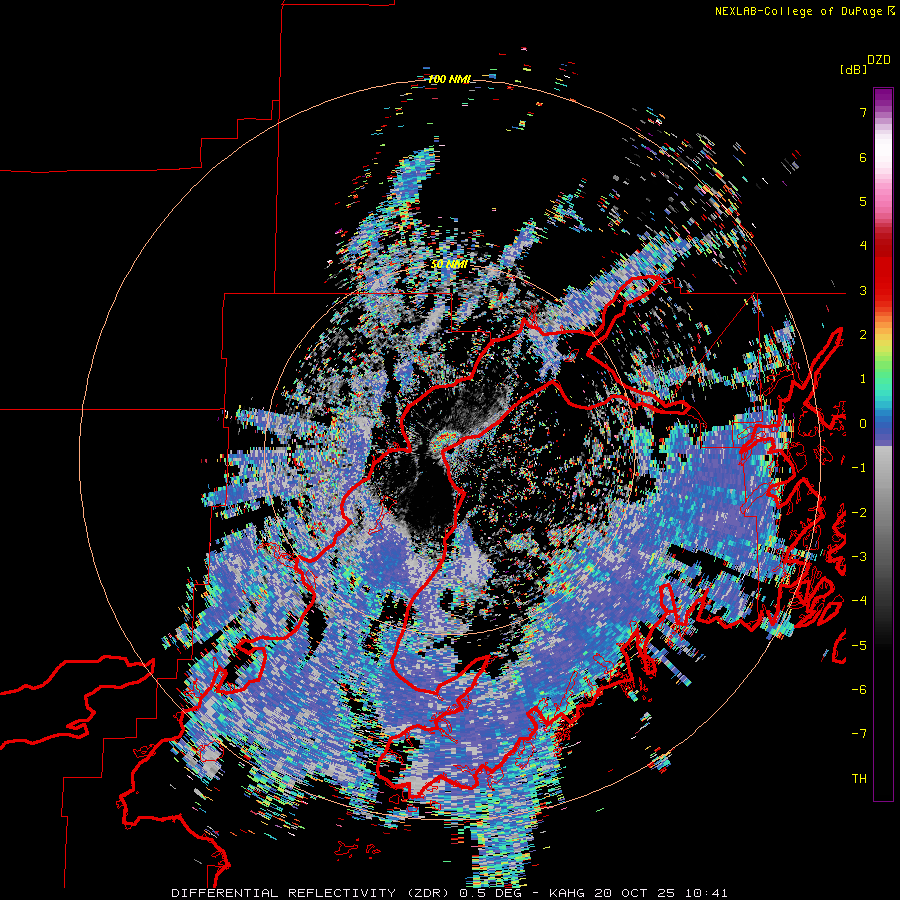Click the [dB] unit label
The height and width of the screenshot is (900, 900).
(x=854, y=69)
